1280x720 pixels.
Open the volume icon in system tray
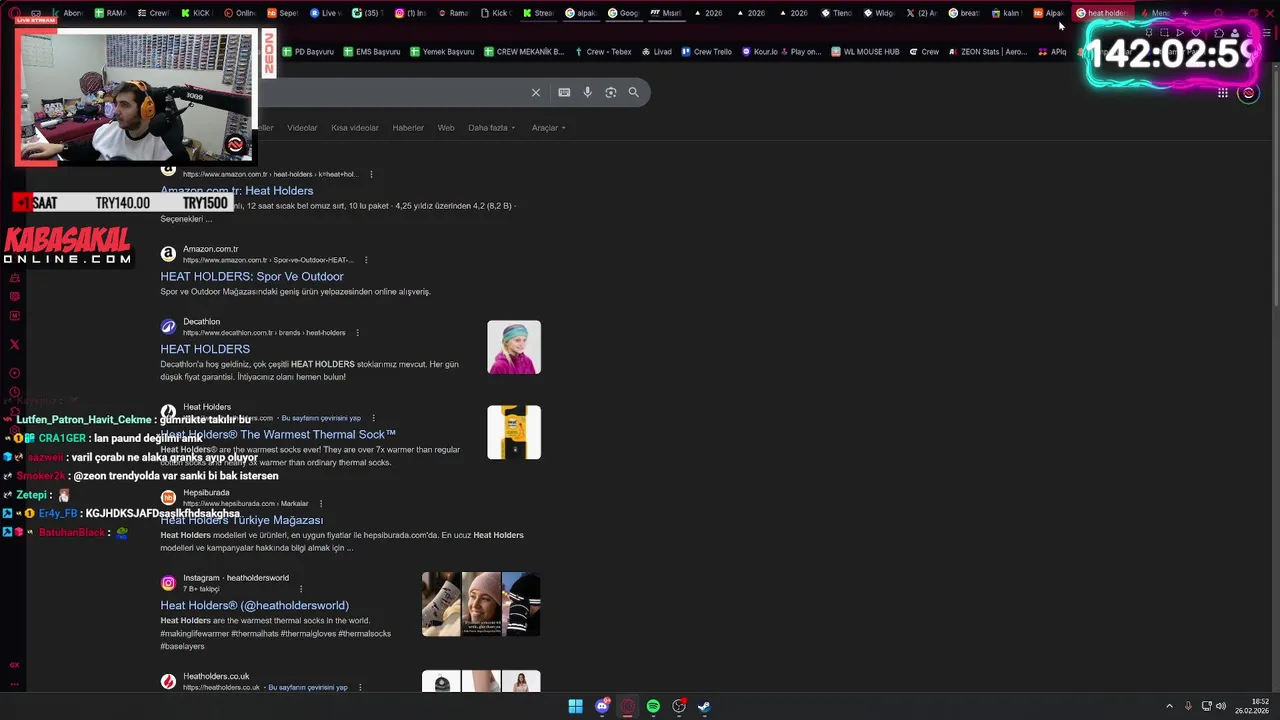tap(1221, 706)
